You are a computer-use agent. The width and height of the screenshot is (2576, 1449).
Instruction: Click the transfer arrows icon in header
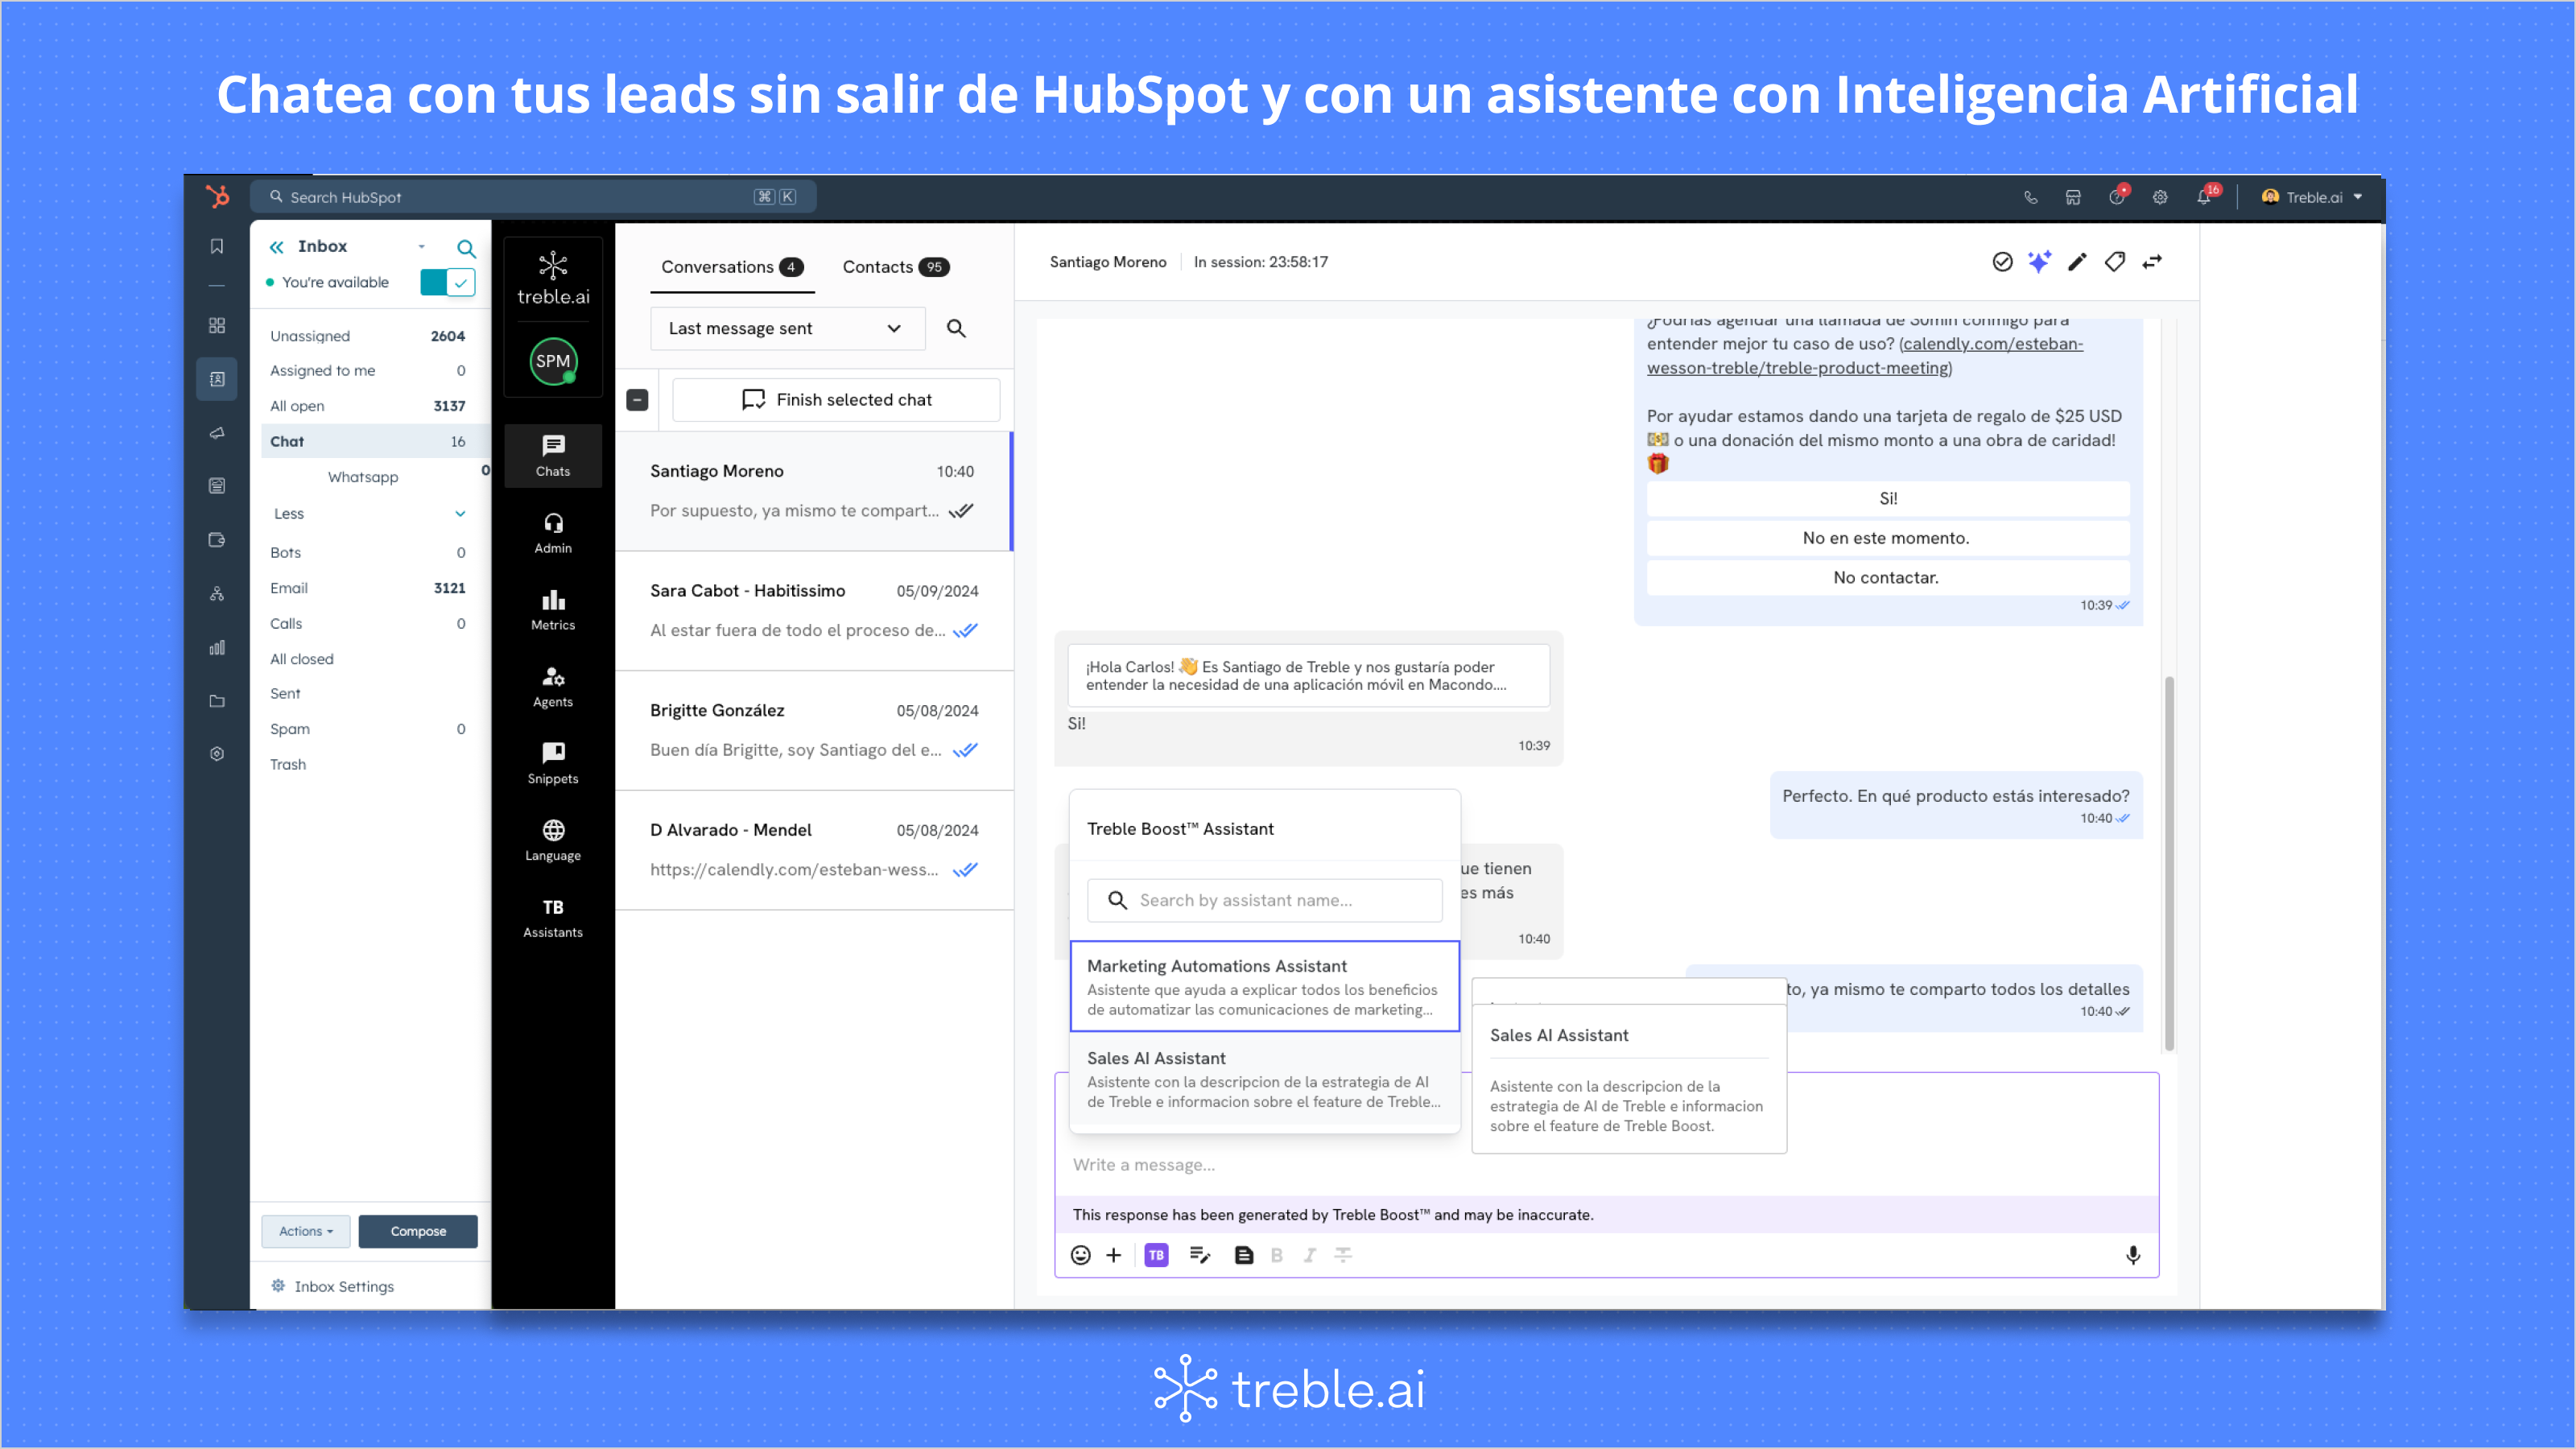[2152, 262]
